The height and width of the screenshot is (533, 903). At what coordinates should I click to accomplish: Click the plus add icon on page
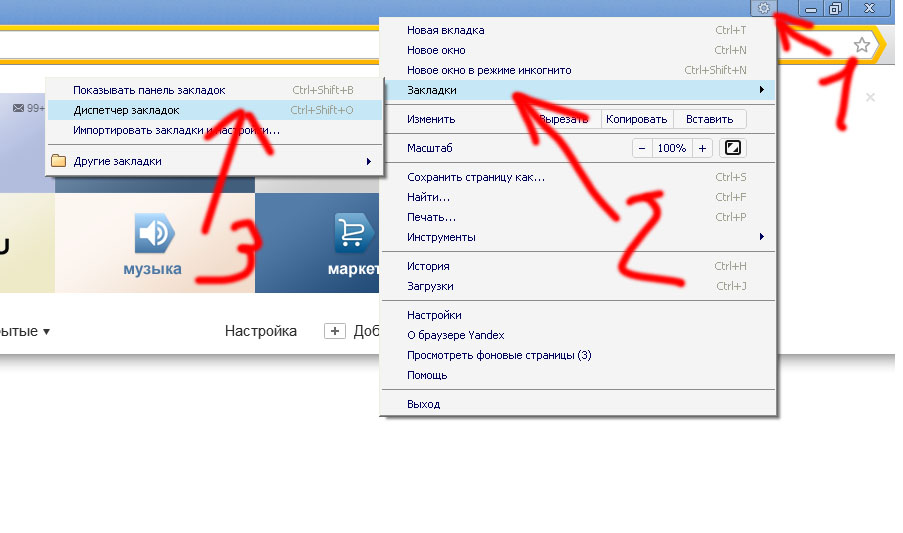pyautogui.click(x=335, y=331)
